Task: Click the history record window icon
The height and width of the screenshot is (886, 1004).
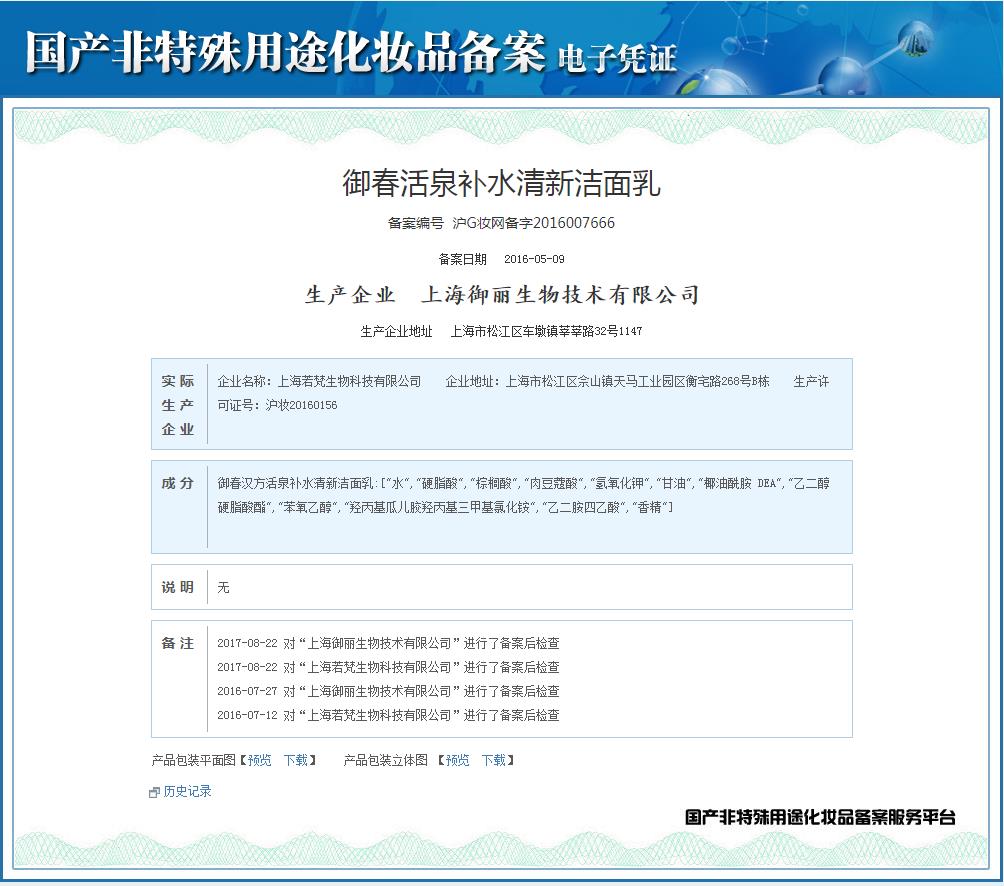Action: point(154,793)
